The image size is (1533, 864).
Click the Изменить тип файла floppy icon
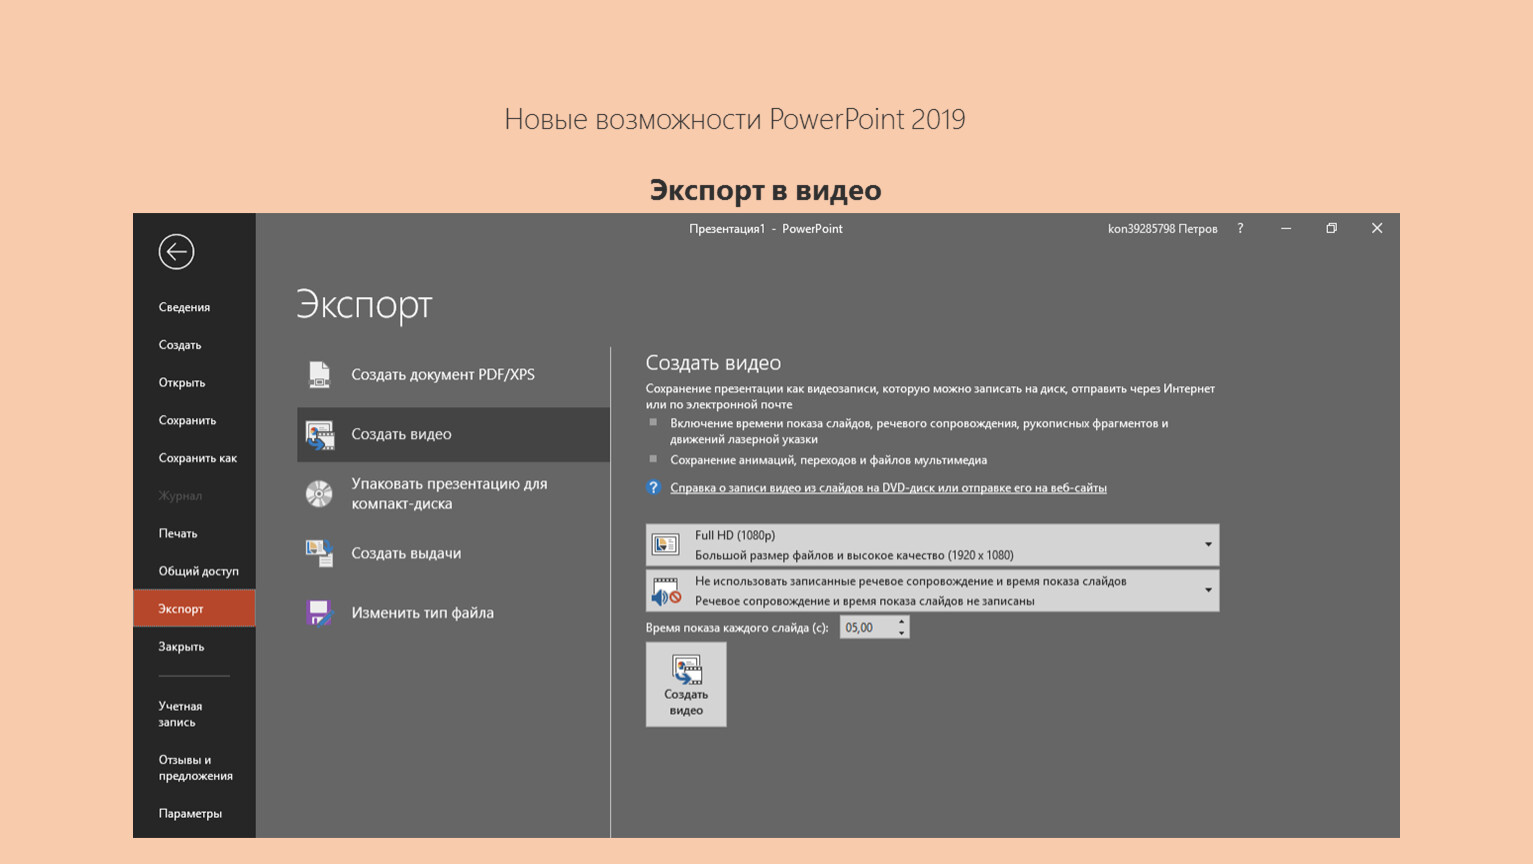pyautogui.click(x=319, y=612)
